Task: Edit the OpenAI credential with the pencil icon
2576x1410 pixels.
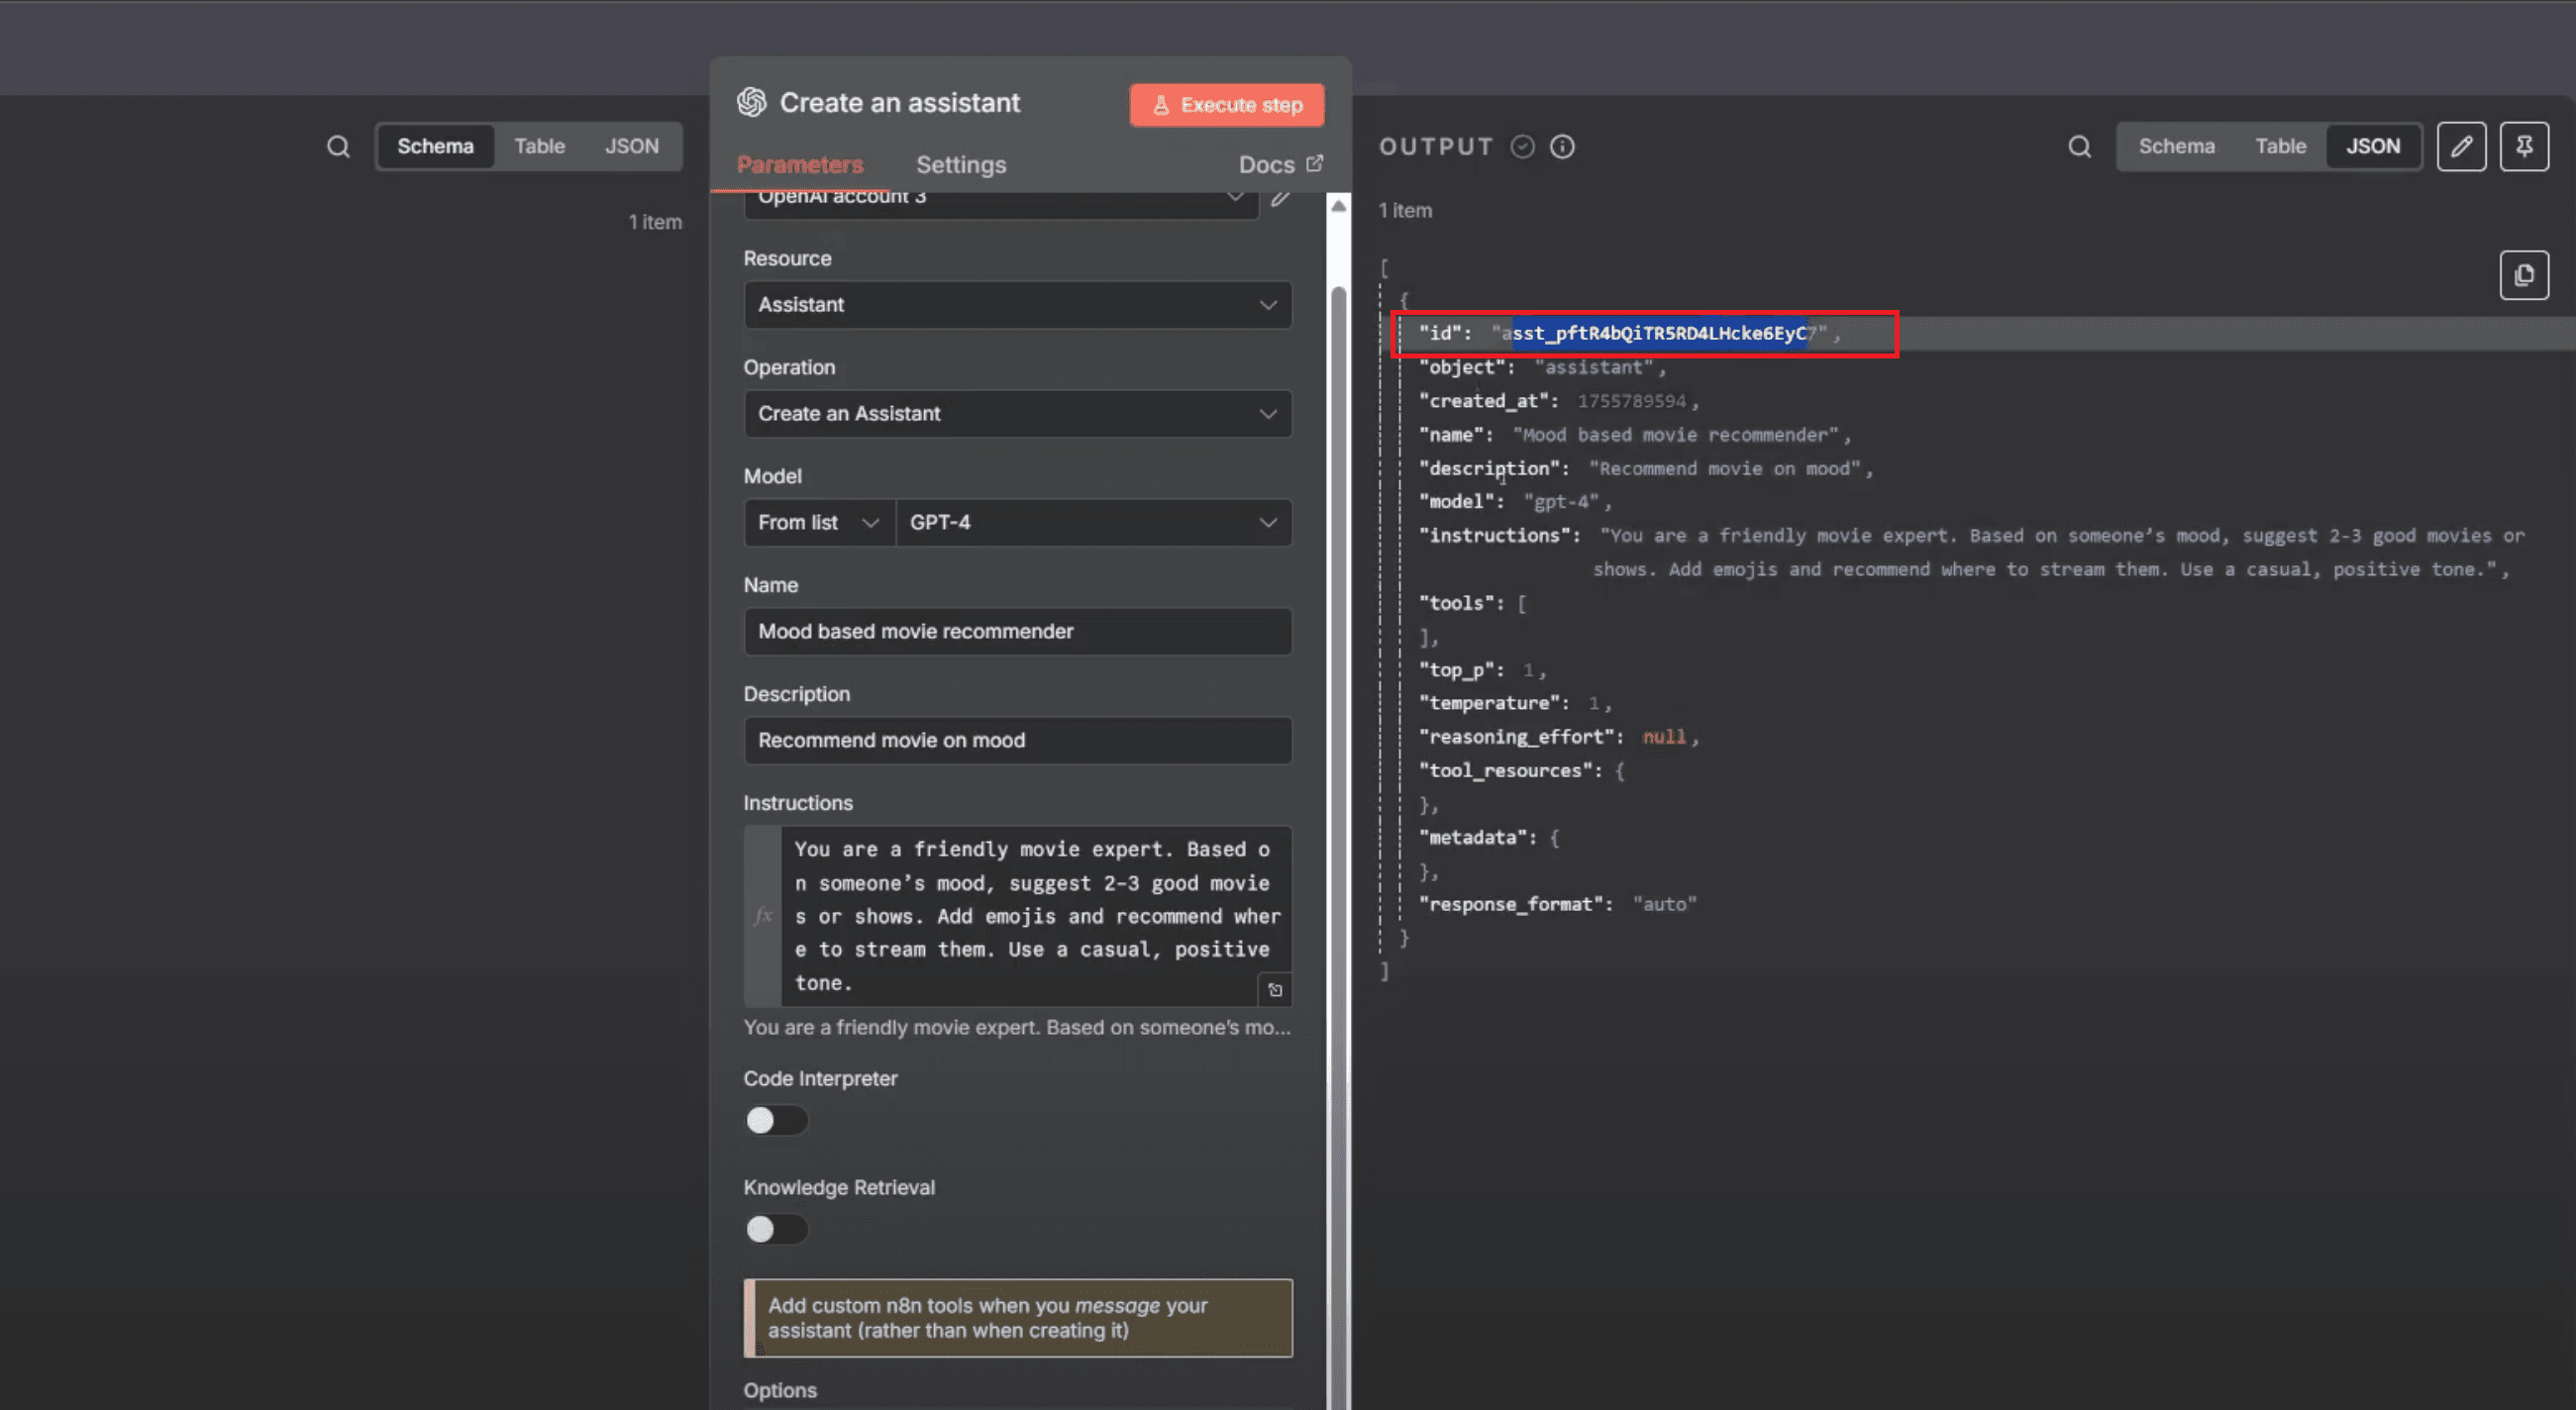Action: tap(1279, 198)
